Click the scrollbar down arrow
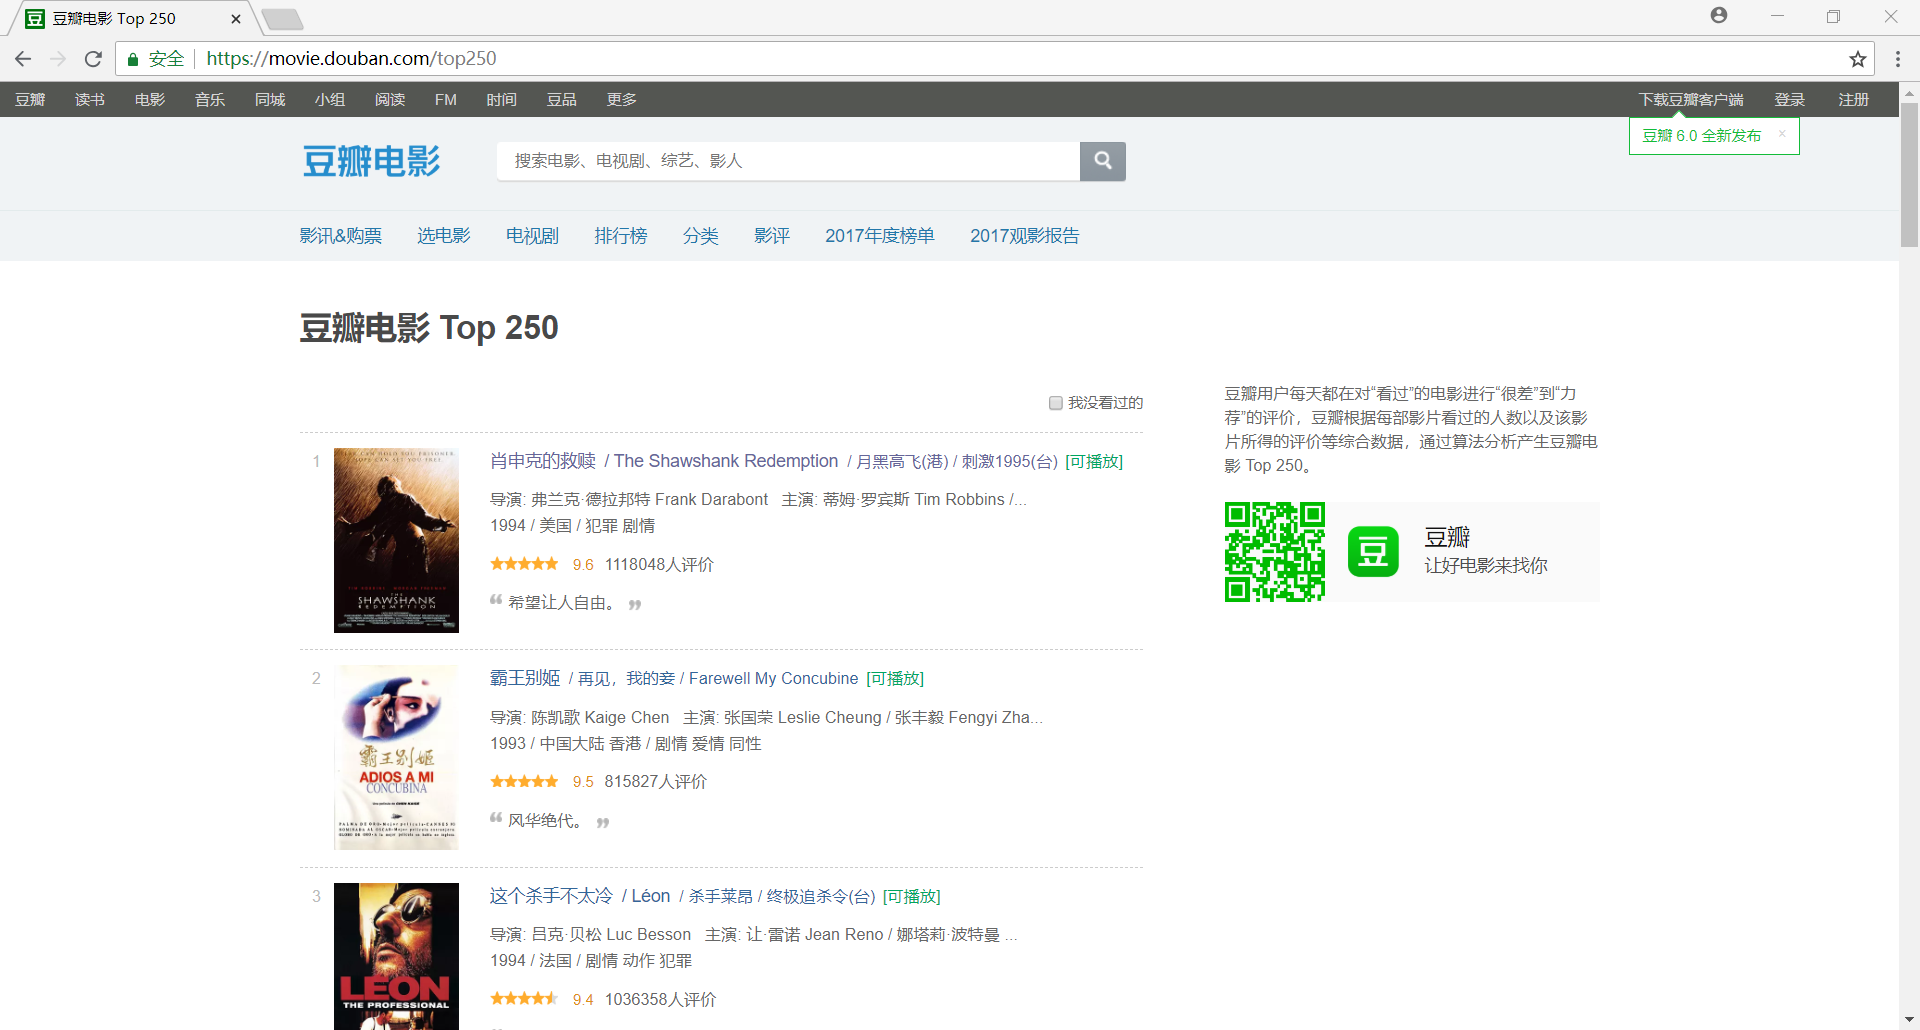This screenshot has width=1920, height=1030. [1909, 1020]
